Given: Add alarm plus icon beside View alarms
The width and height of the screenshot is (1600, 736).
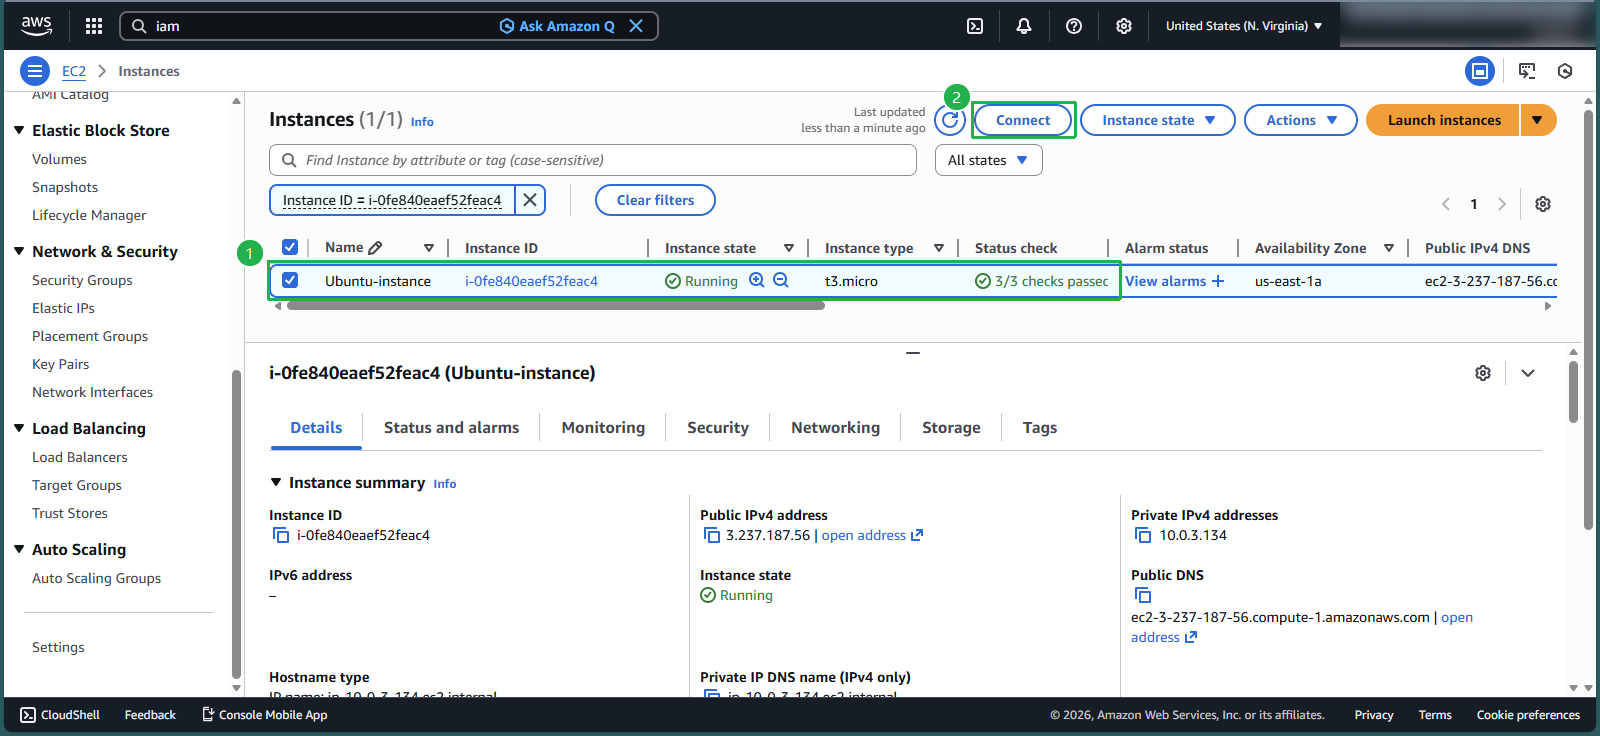Looking at the screenshot, I should tap(1218, 281).
